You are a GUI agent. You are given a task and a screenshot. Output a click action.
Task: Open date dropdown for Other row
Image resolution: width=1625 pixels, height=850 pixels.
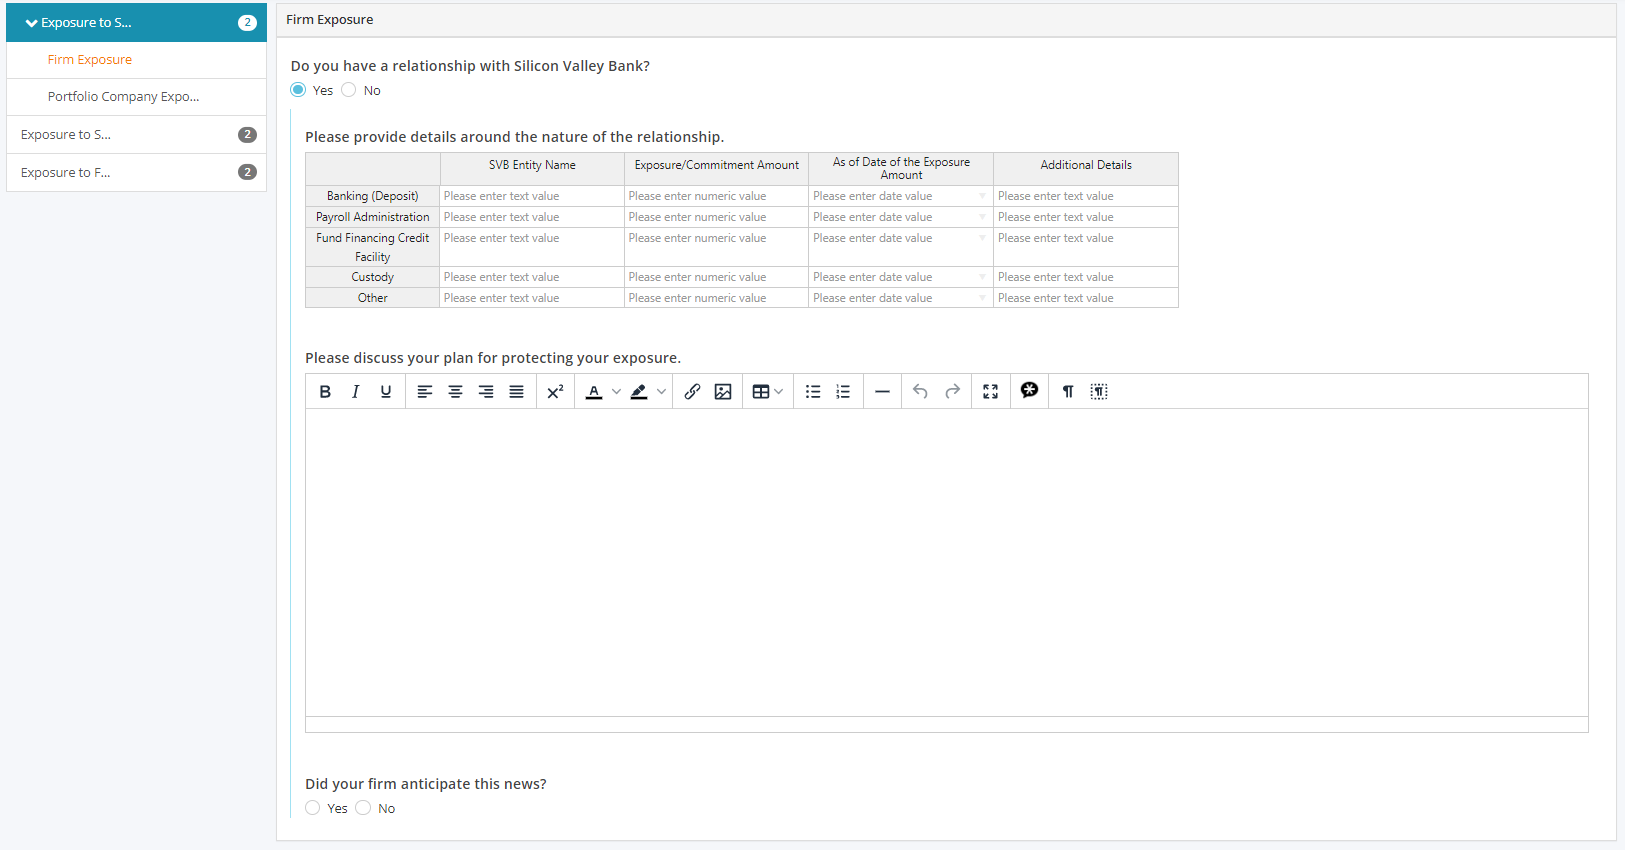pyautogui.click(x=982, y=298)
